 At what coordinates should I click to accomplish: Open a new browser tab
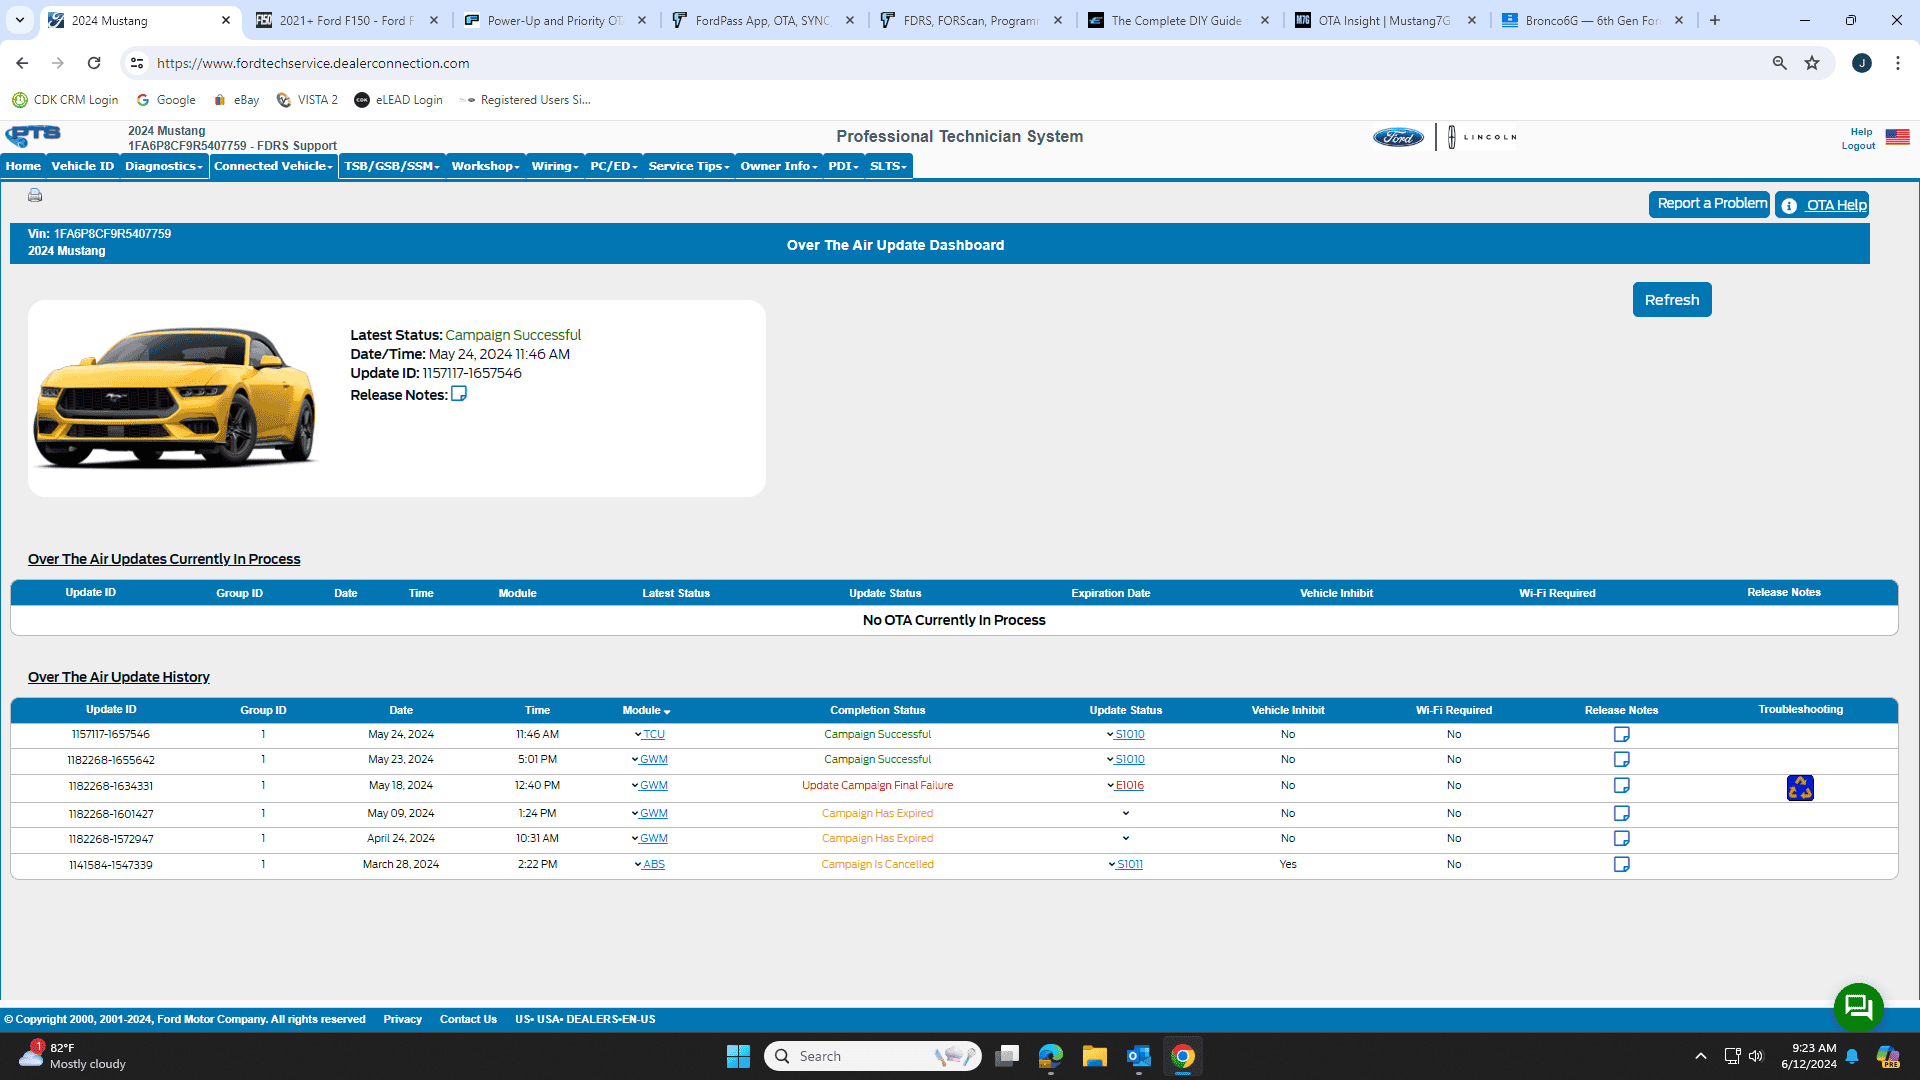(1715, 20)
